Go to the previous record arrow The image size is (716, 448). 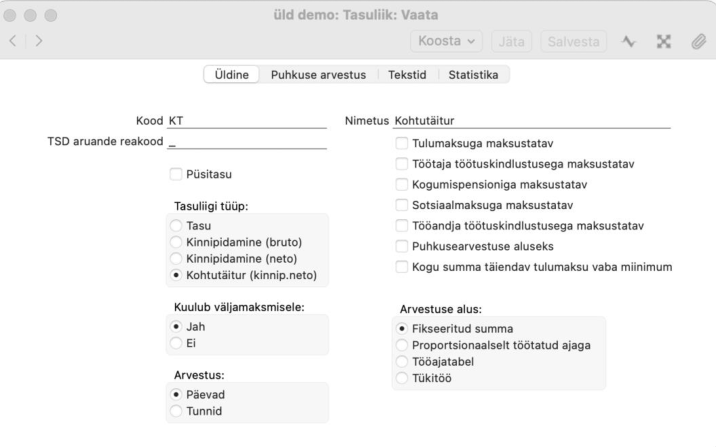(13, 41)
